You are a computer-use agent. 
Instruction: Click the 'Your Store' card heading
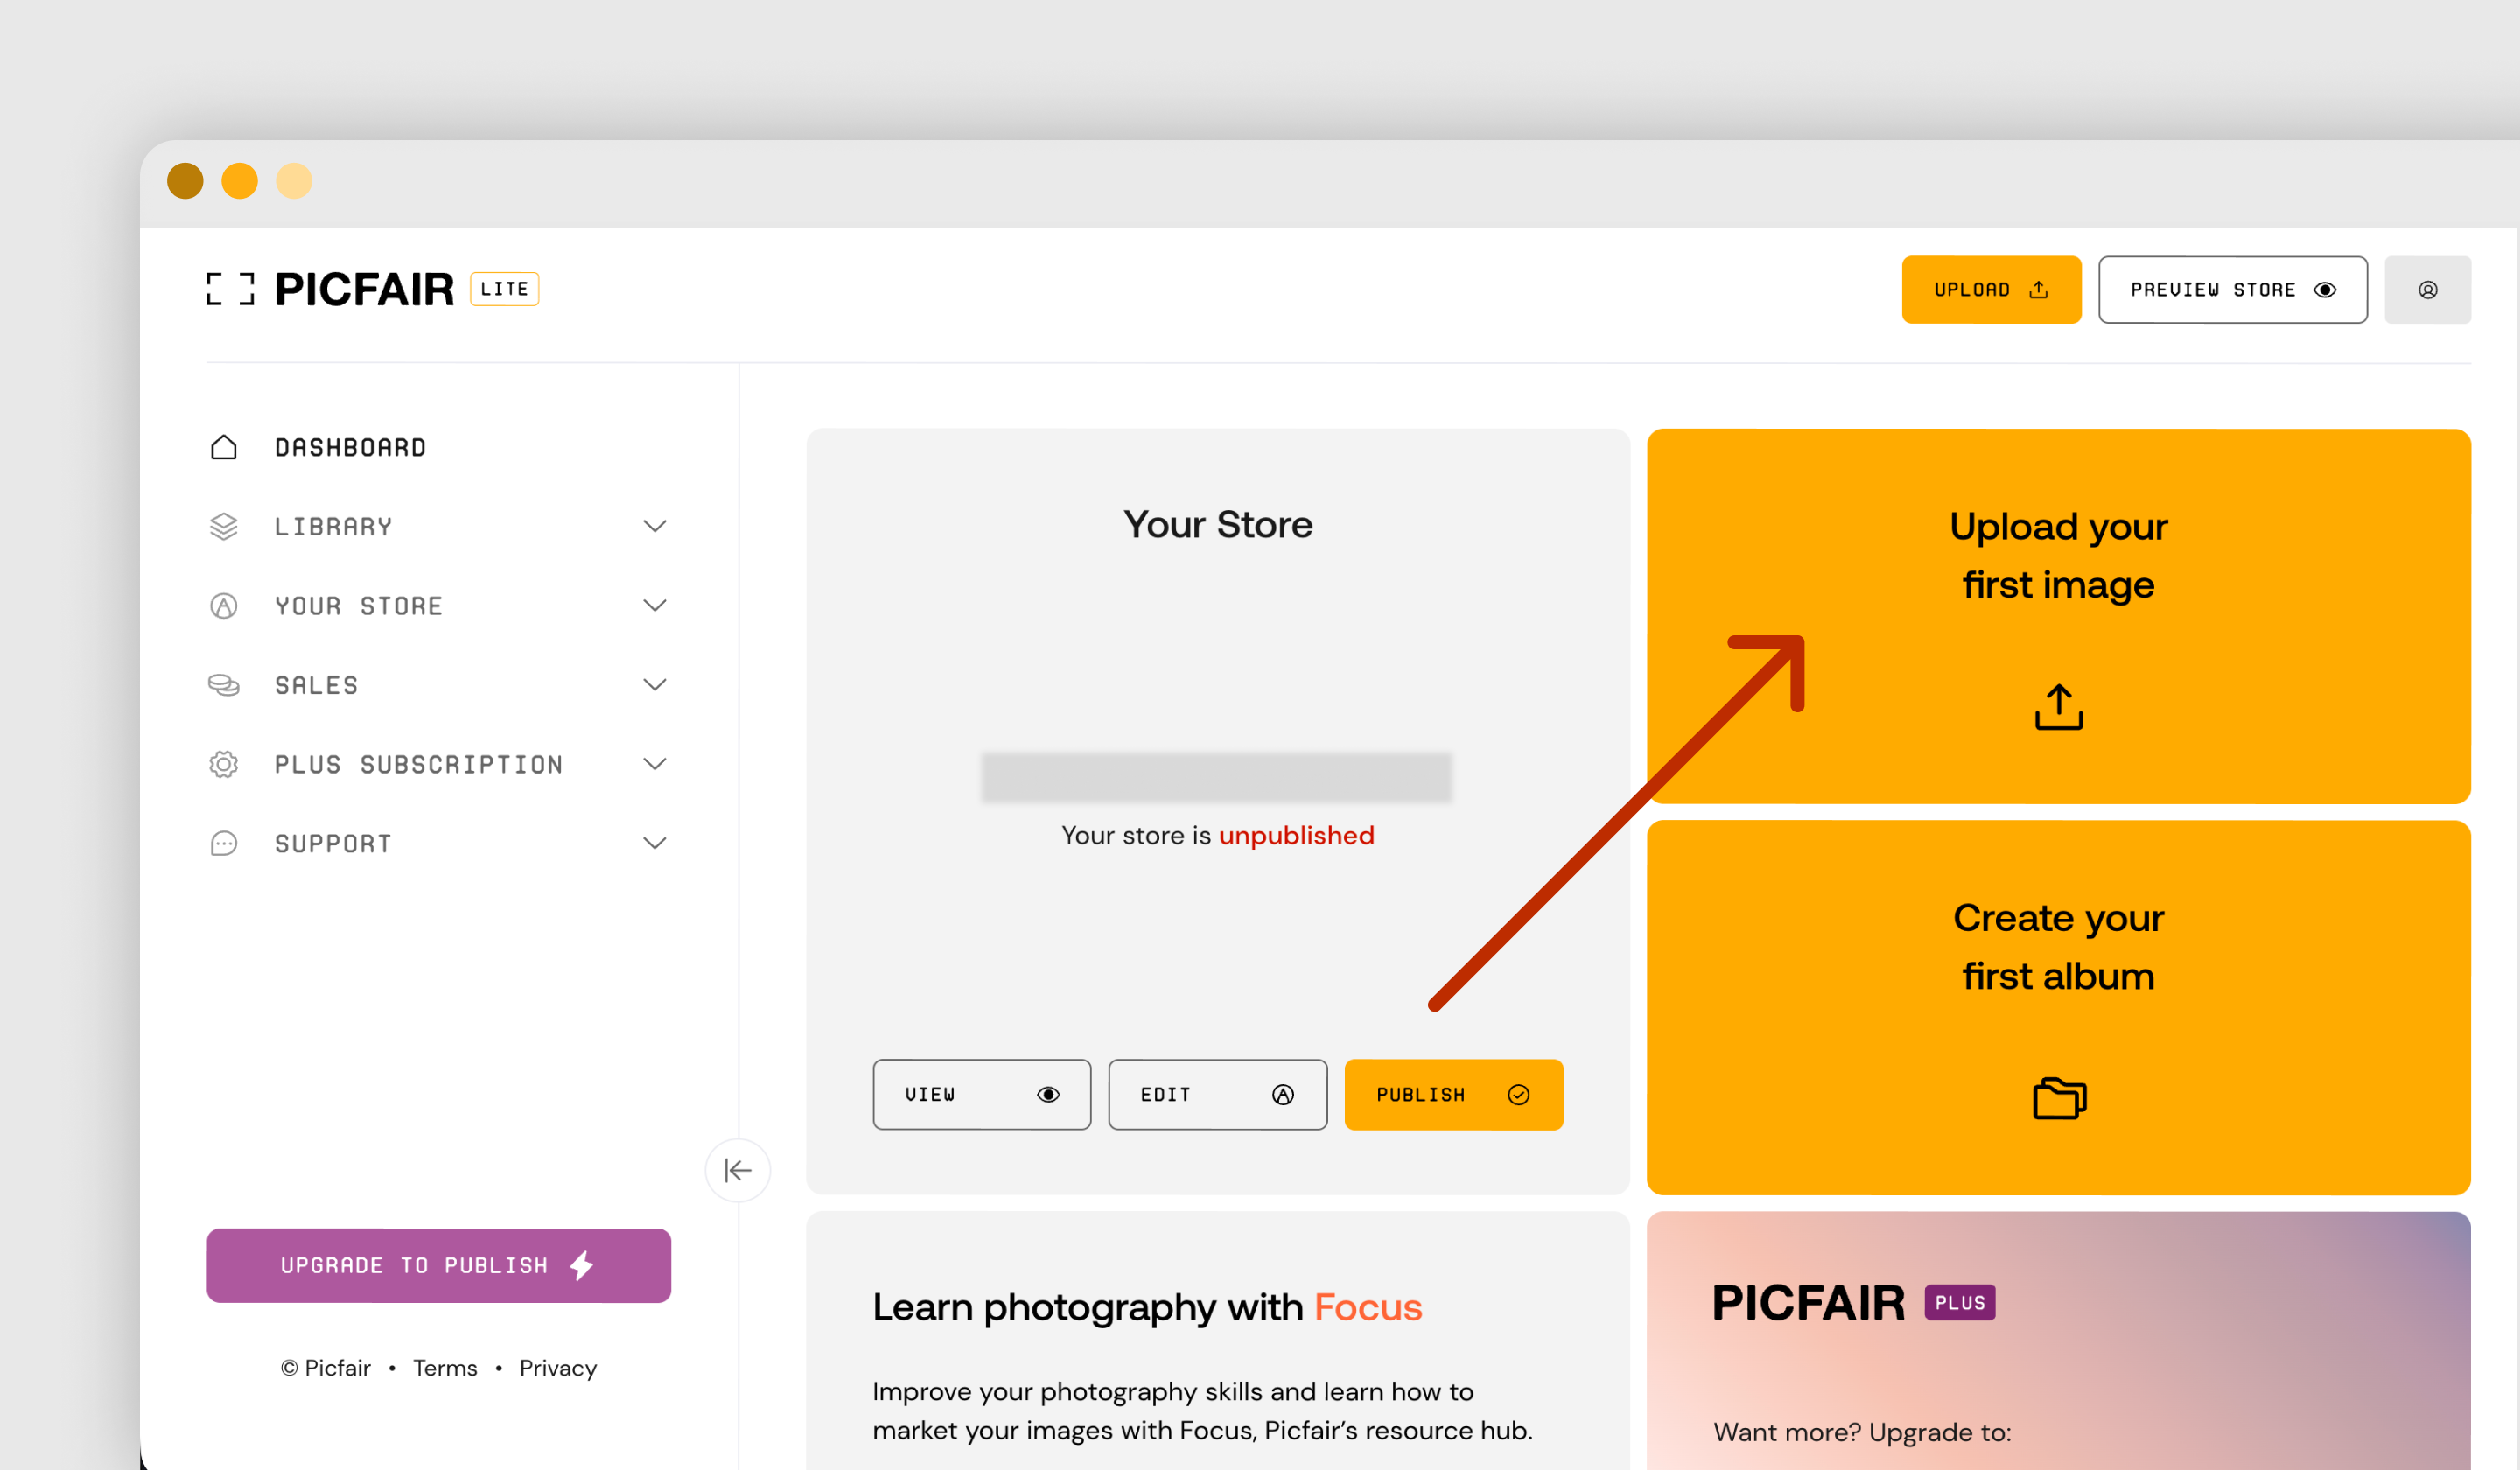1217,524
